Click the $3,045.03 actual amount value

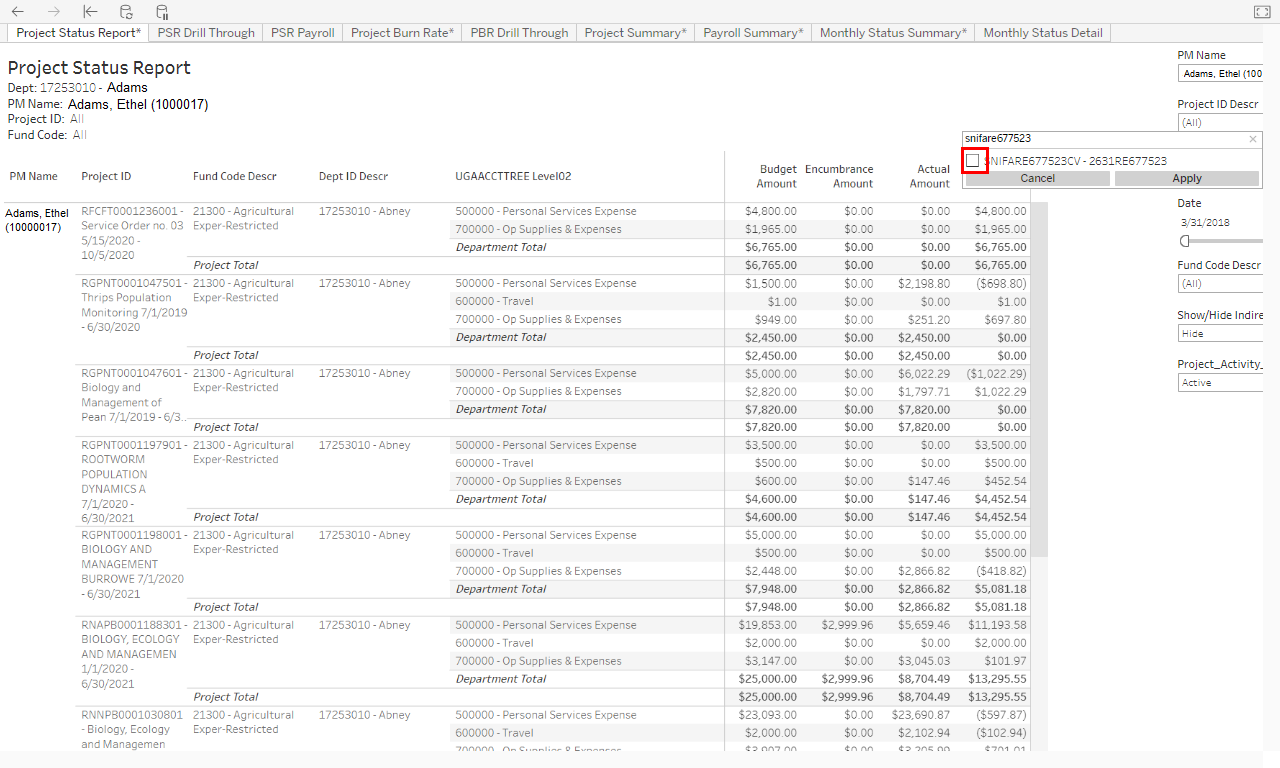click(x=924, y=661)
